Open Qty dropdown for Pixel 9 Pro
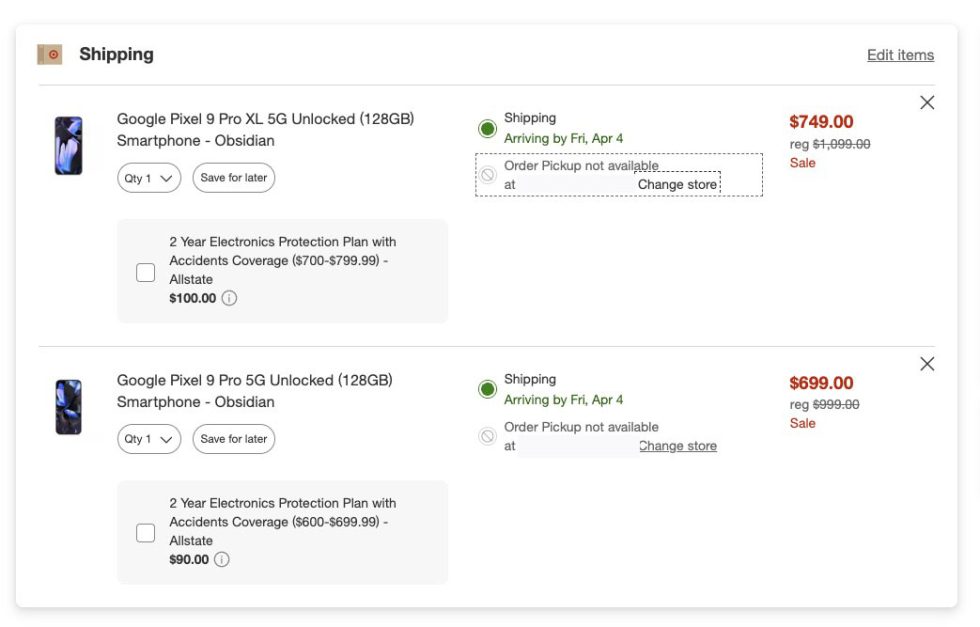Screen dimensions: 980x627 (147, 439)
